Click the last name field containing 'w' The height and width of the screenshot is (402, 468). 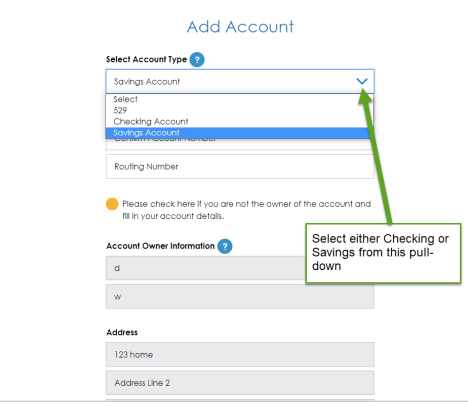click(x=240, y=296)
